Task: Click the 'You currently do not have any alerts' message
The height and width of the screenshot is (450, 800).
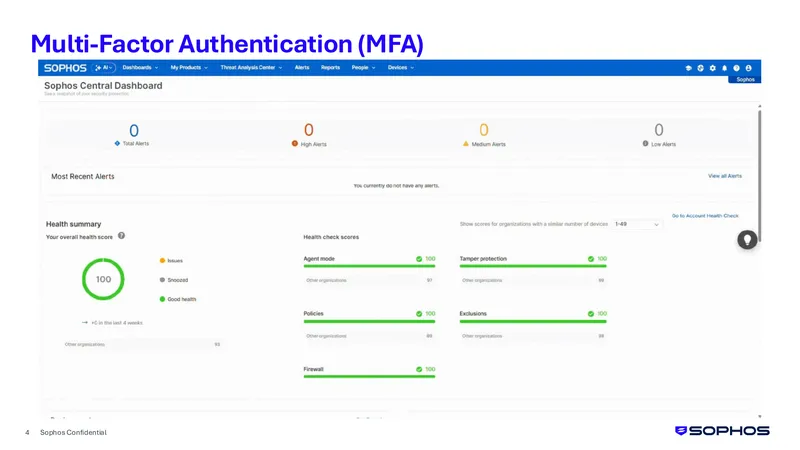Action: pos(396,186)
